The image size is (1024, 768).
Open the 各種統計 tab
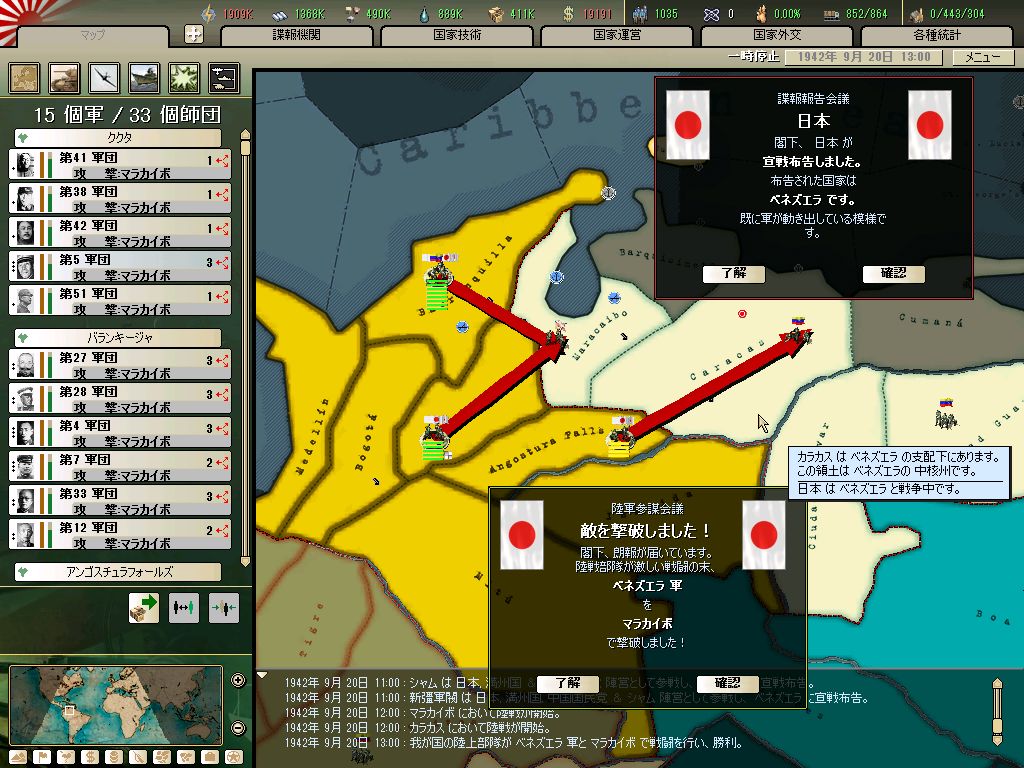(x=937, y=35)
